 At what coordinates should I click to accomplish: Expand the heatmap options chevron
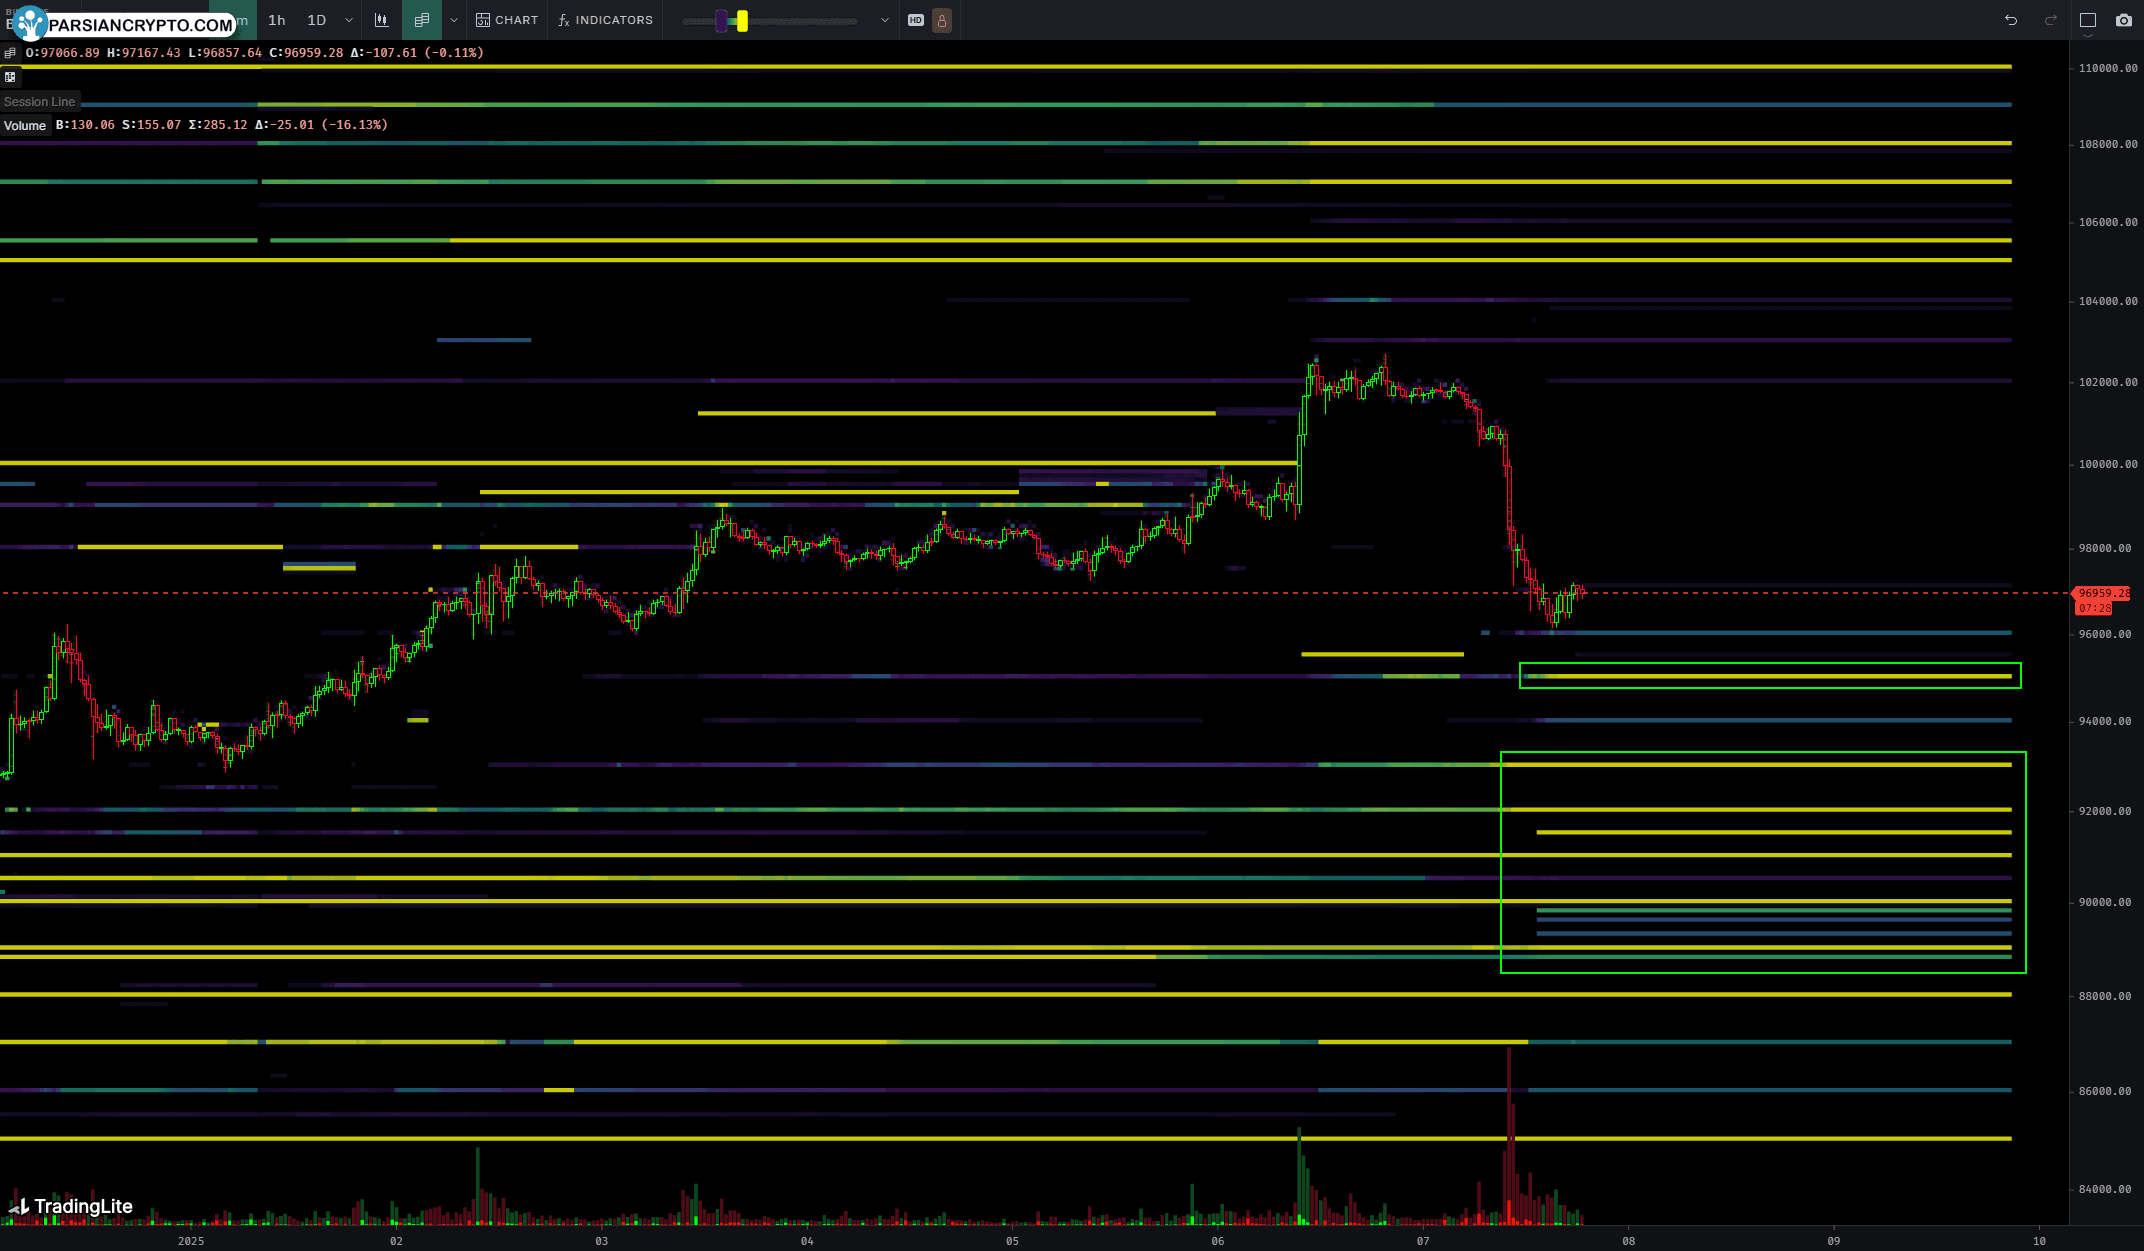[454, 20]
